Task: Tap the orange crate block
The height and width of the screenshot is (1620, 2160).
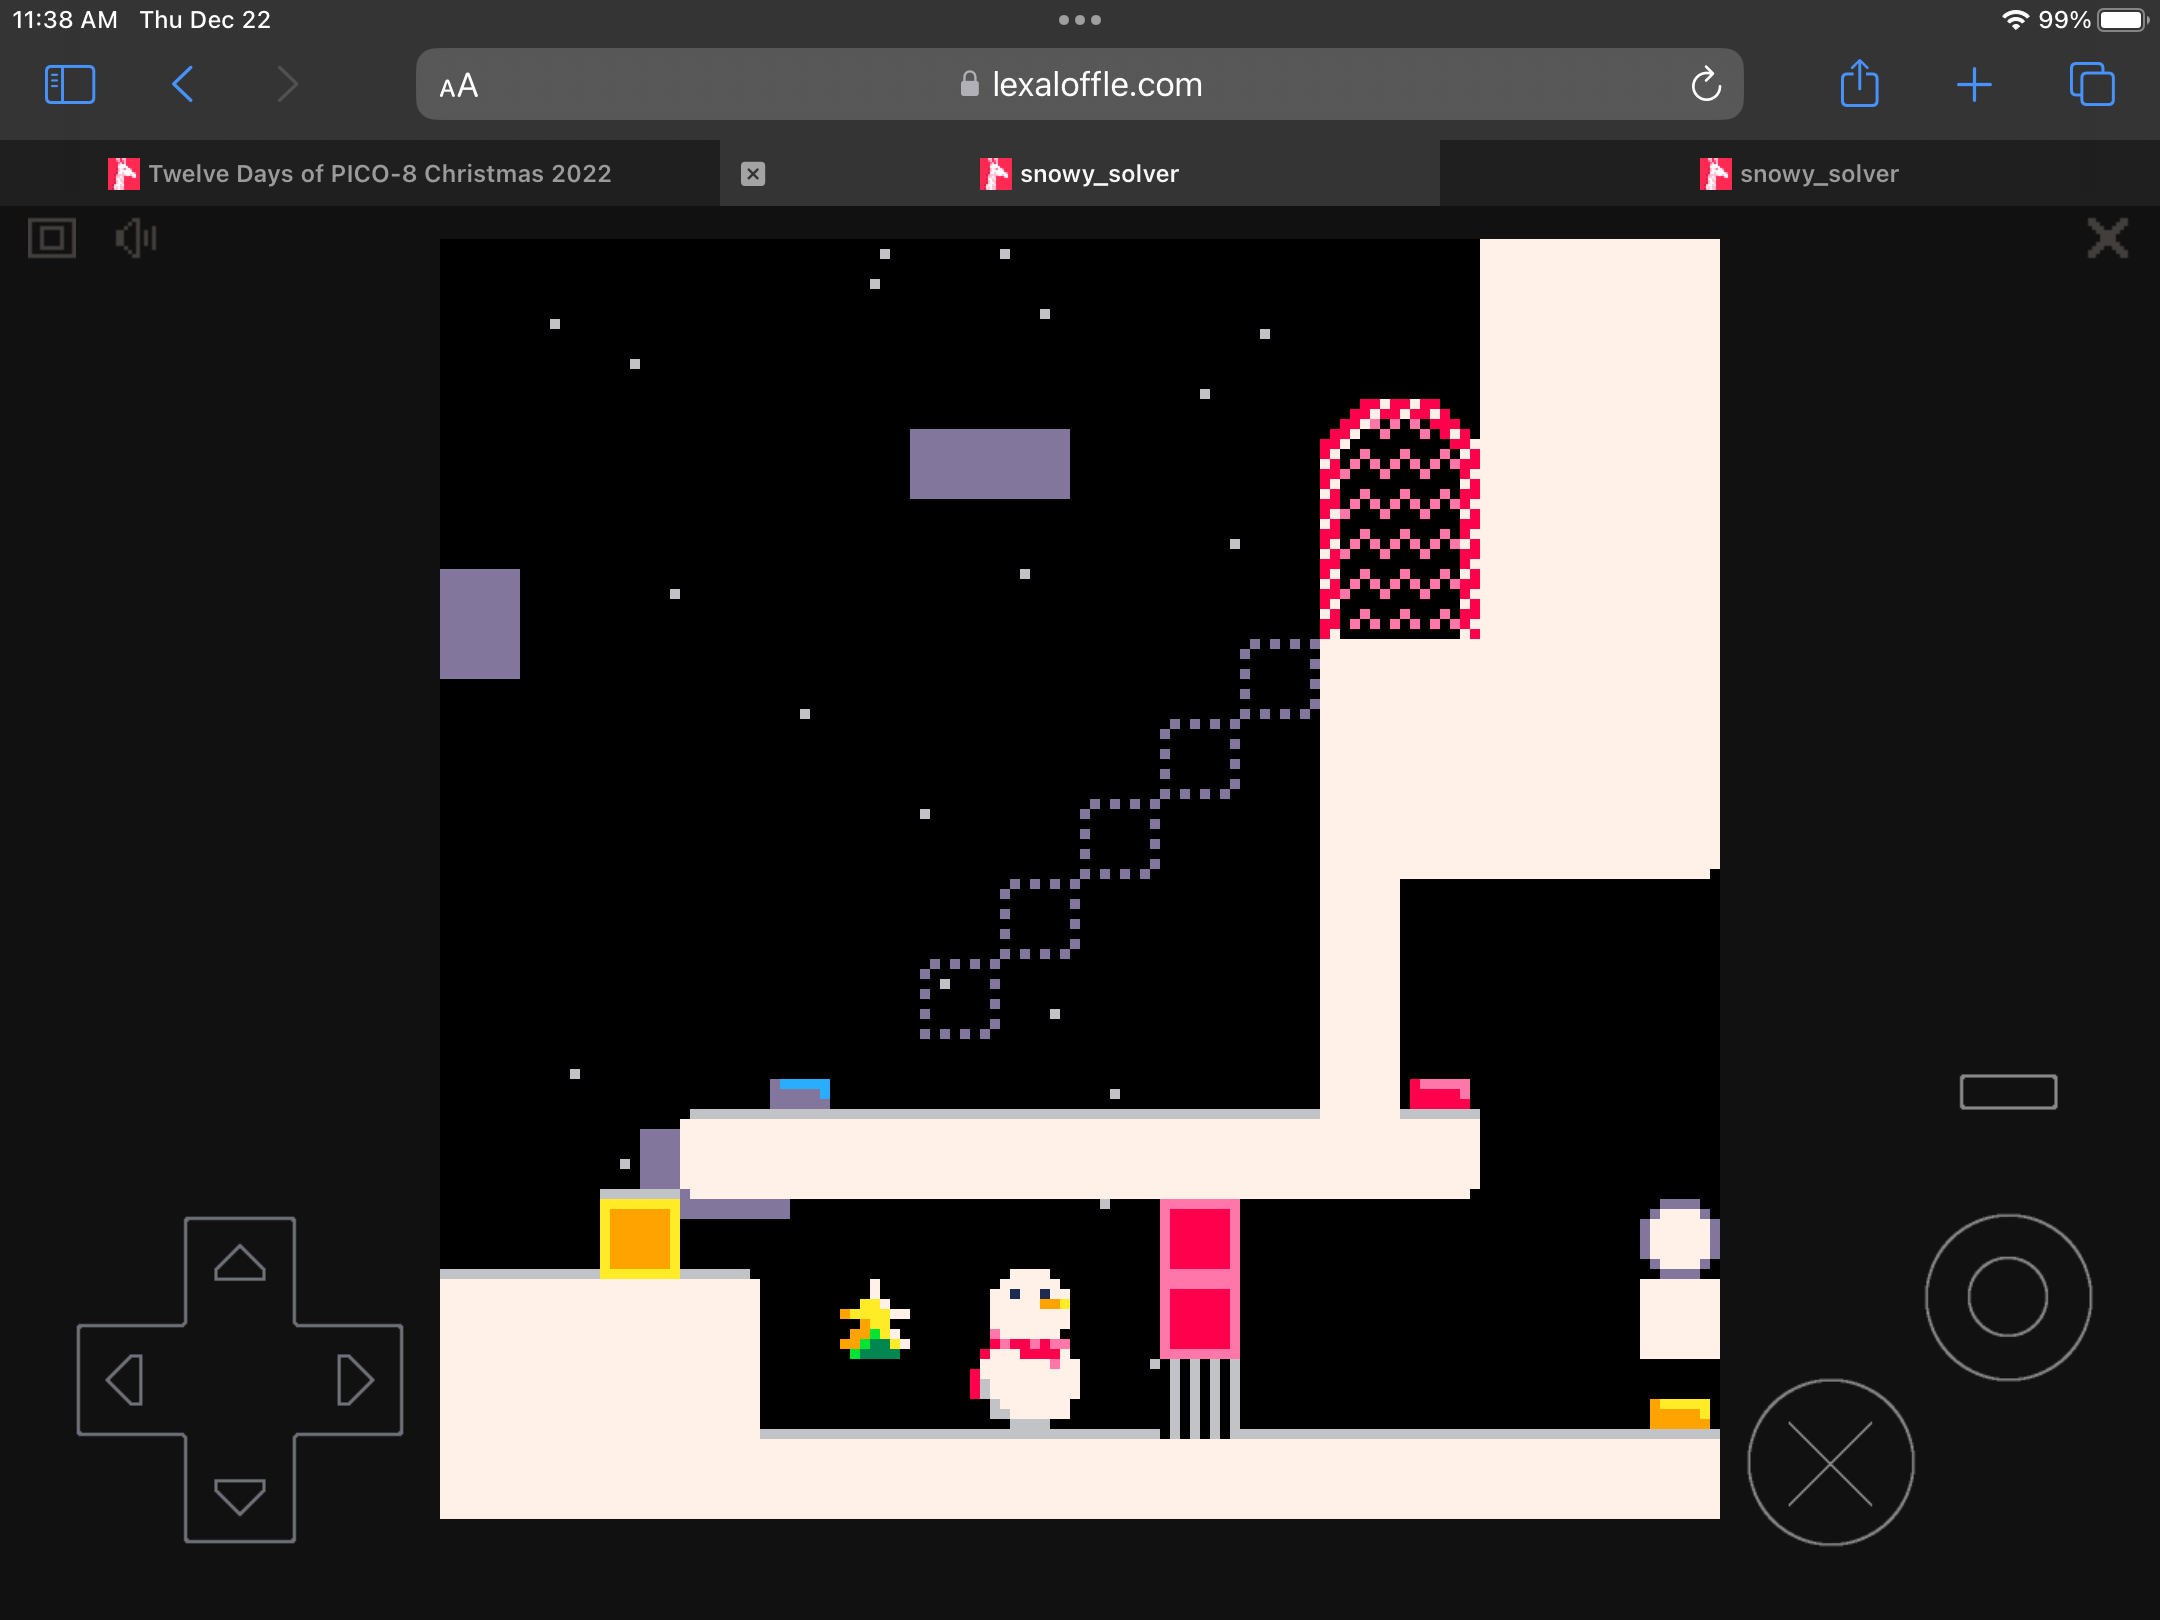Action: point(640,1238)
